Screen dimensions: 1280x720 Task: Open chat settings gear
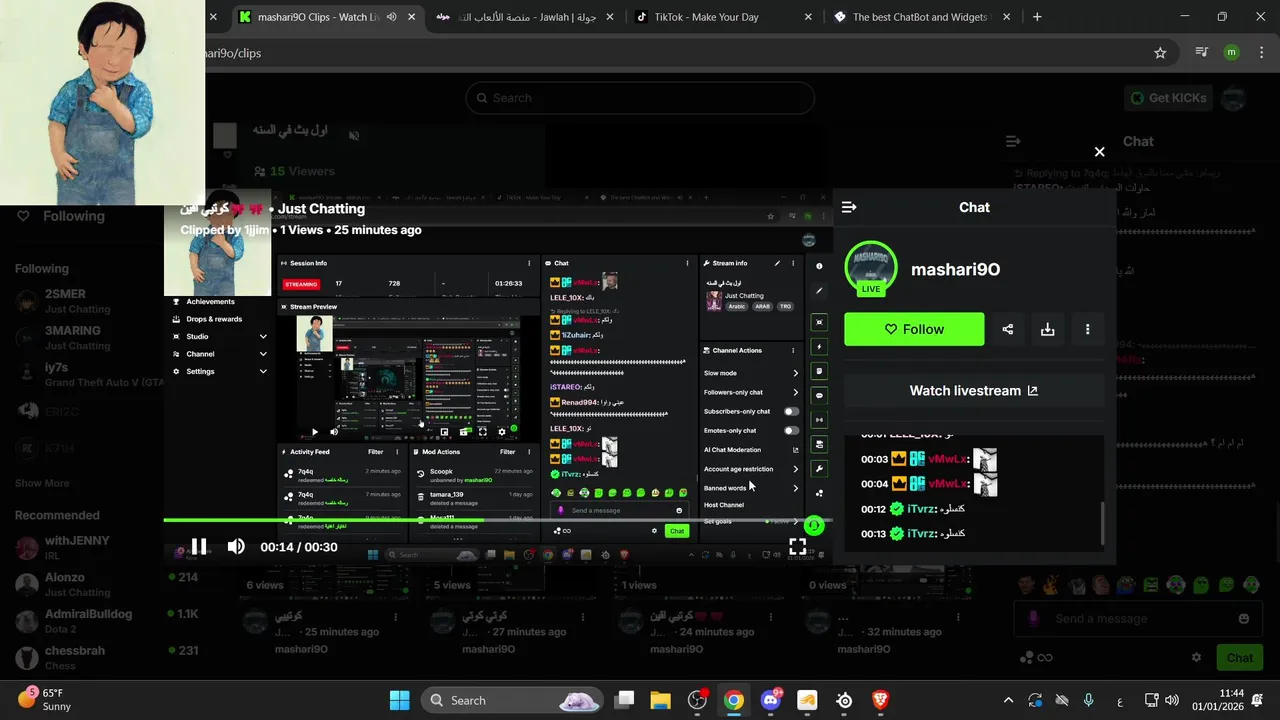(1196, 657)
